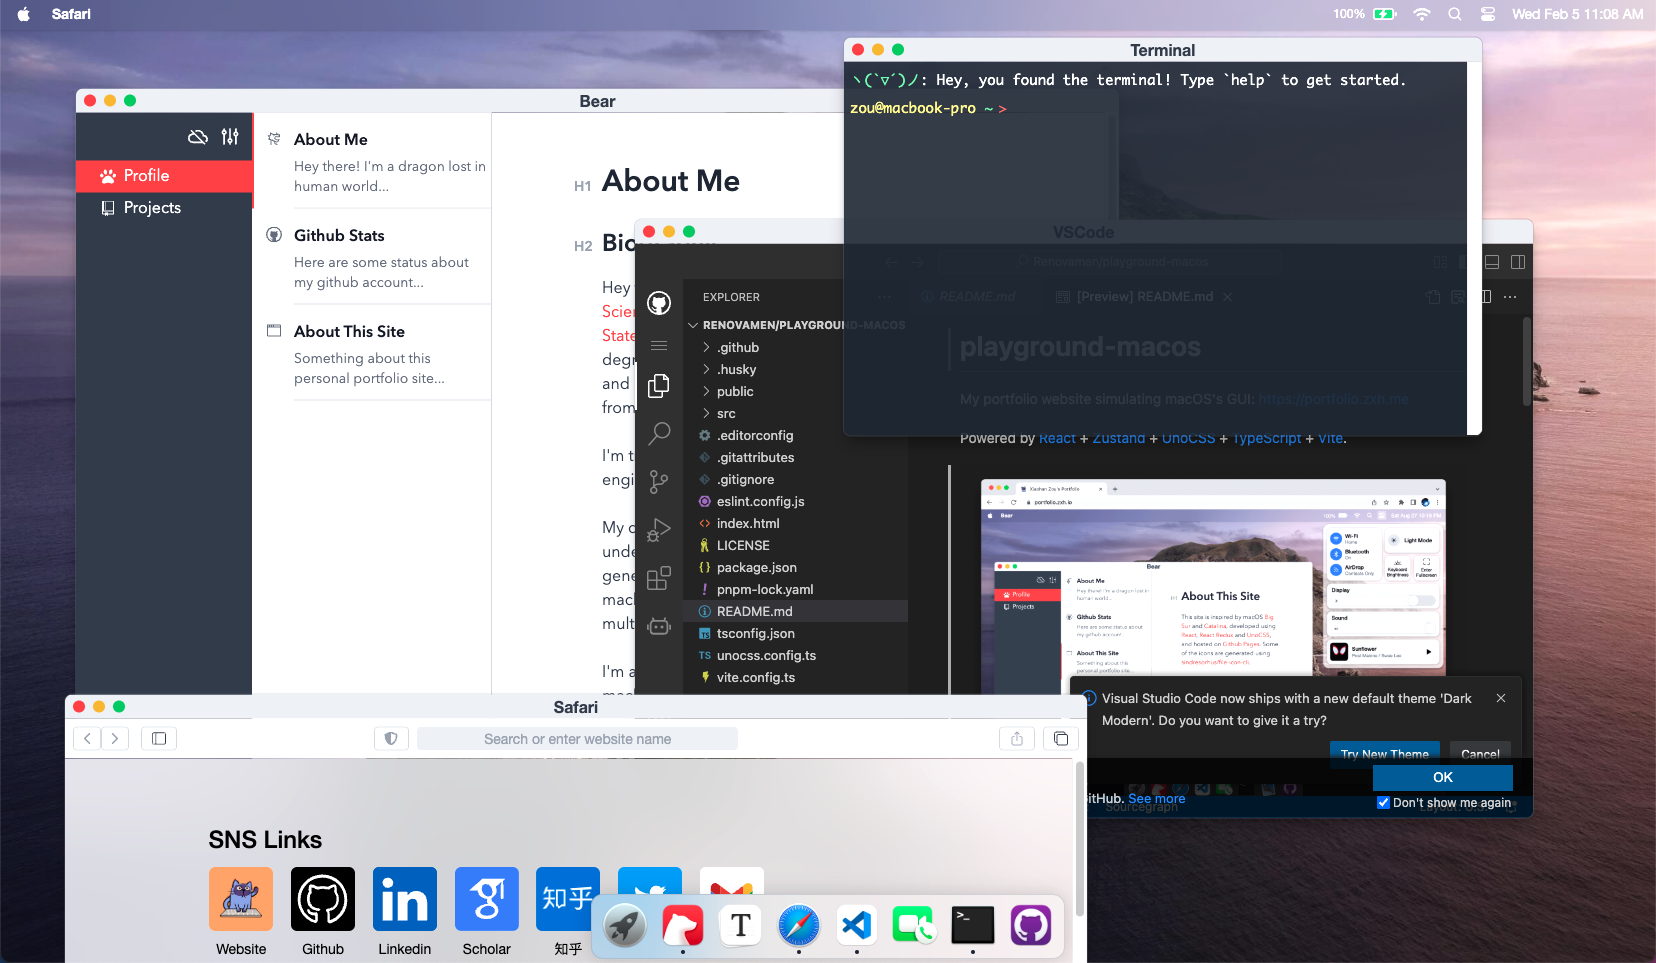Open FaceTime from the dock
This screenshot has width=1656, height=963.
tap(914, 926)
